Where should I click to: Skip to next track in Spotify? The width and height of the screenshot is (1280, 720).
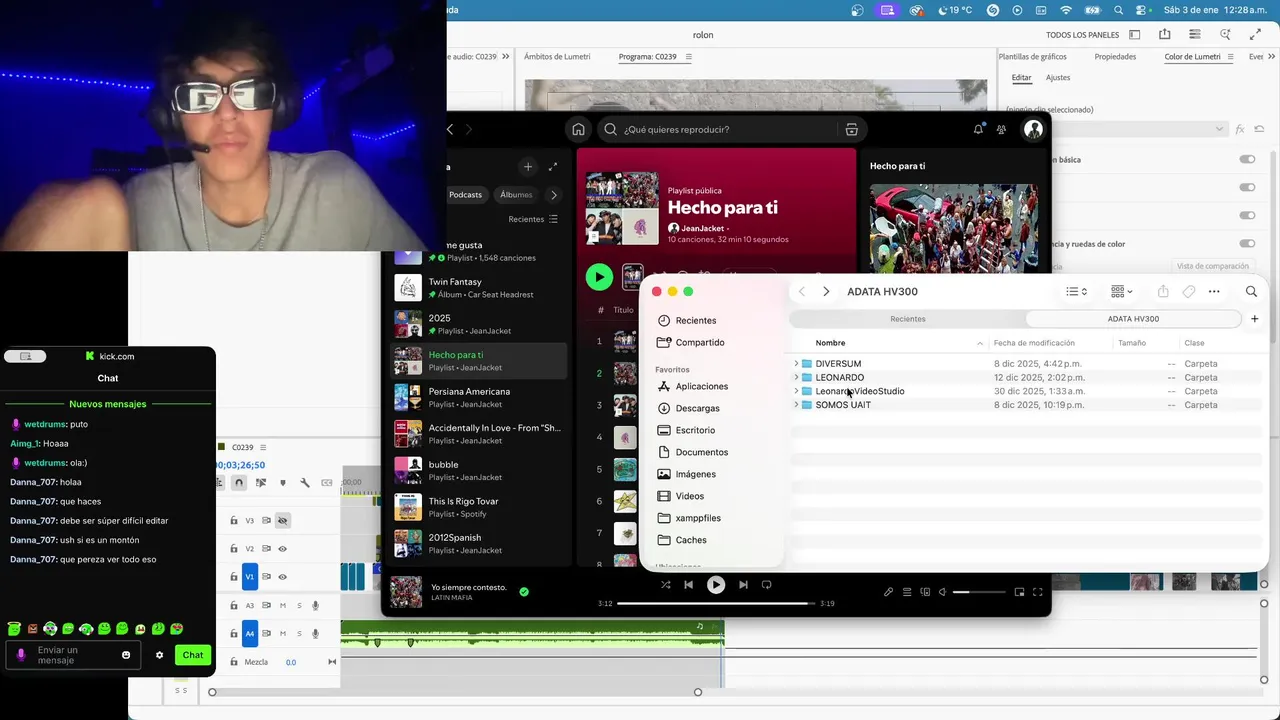click(743, 585)
